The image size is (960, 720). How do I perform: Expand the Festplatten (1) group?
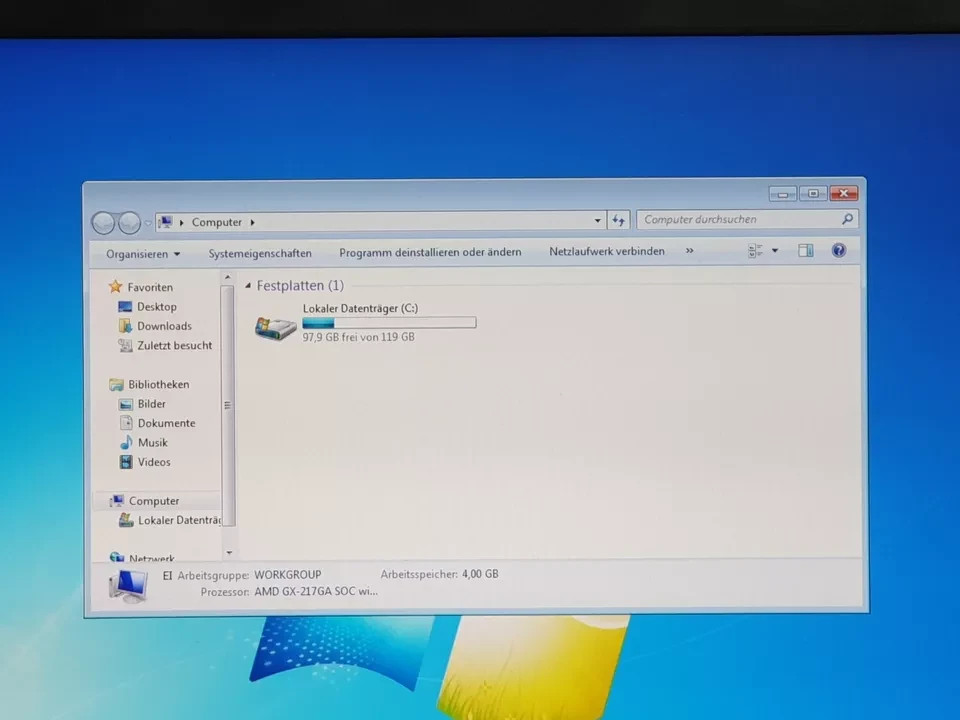pos(248,285)
